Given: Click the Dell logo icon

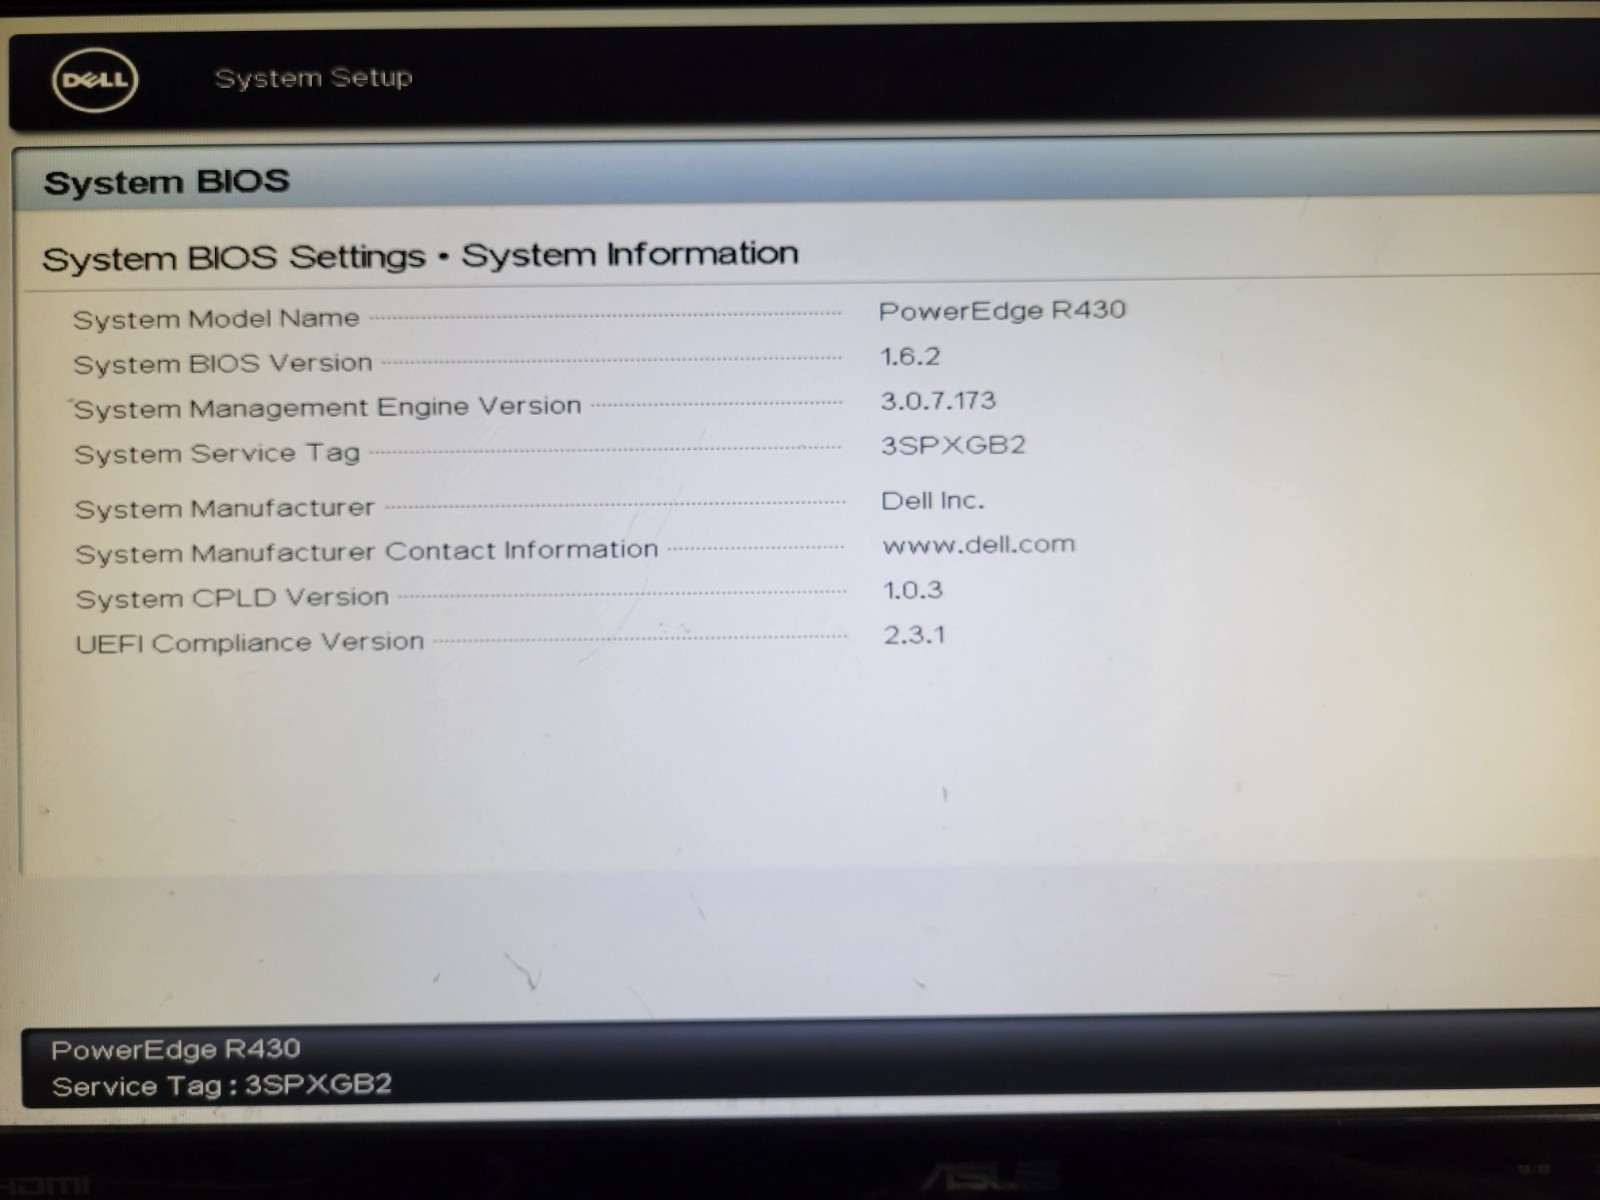Looking at the screenshot, I should (x=95, y=80).
